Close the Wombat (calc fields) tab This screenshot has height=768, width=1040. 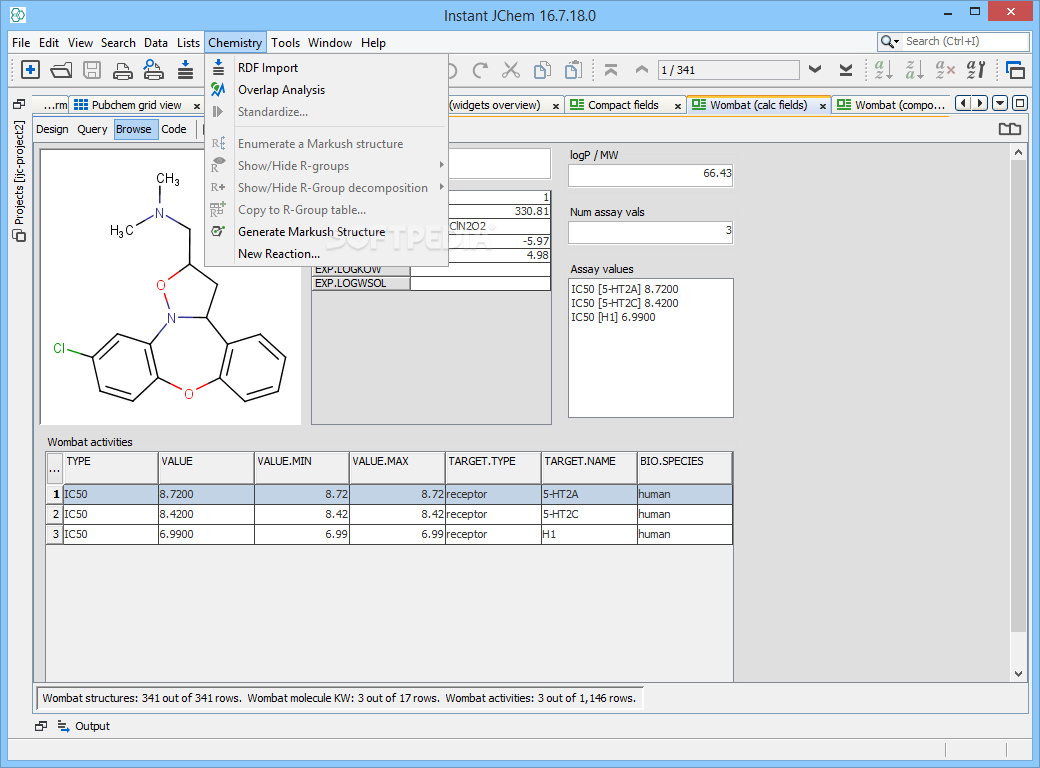tap(822, 106)
